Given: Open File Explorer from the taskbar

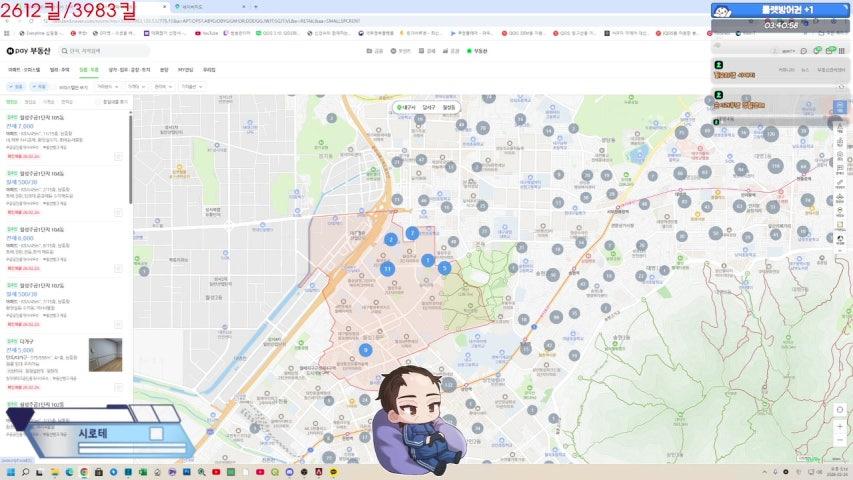Looking at the screenshot, I should pos(54,472).
